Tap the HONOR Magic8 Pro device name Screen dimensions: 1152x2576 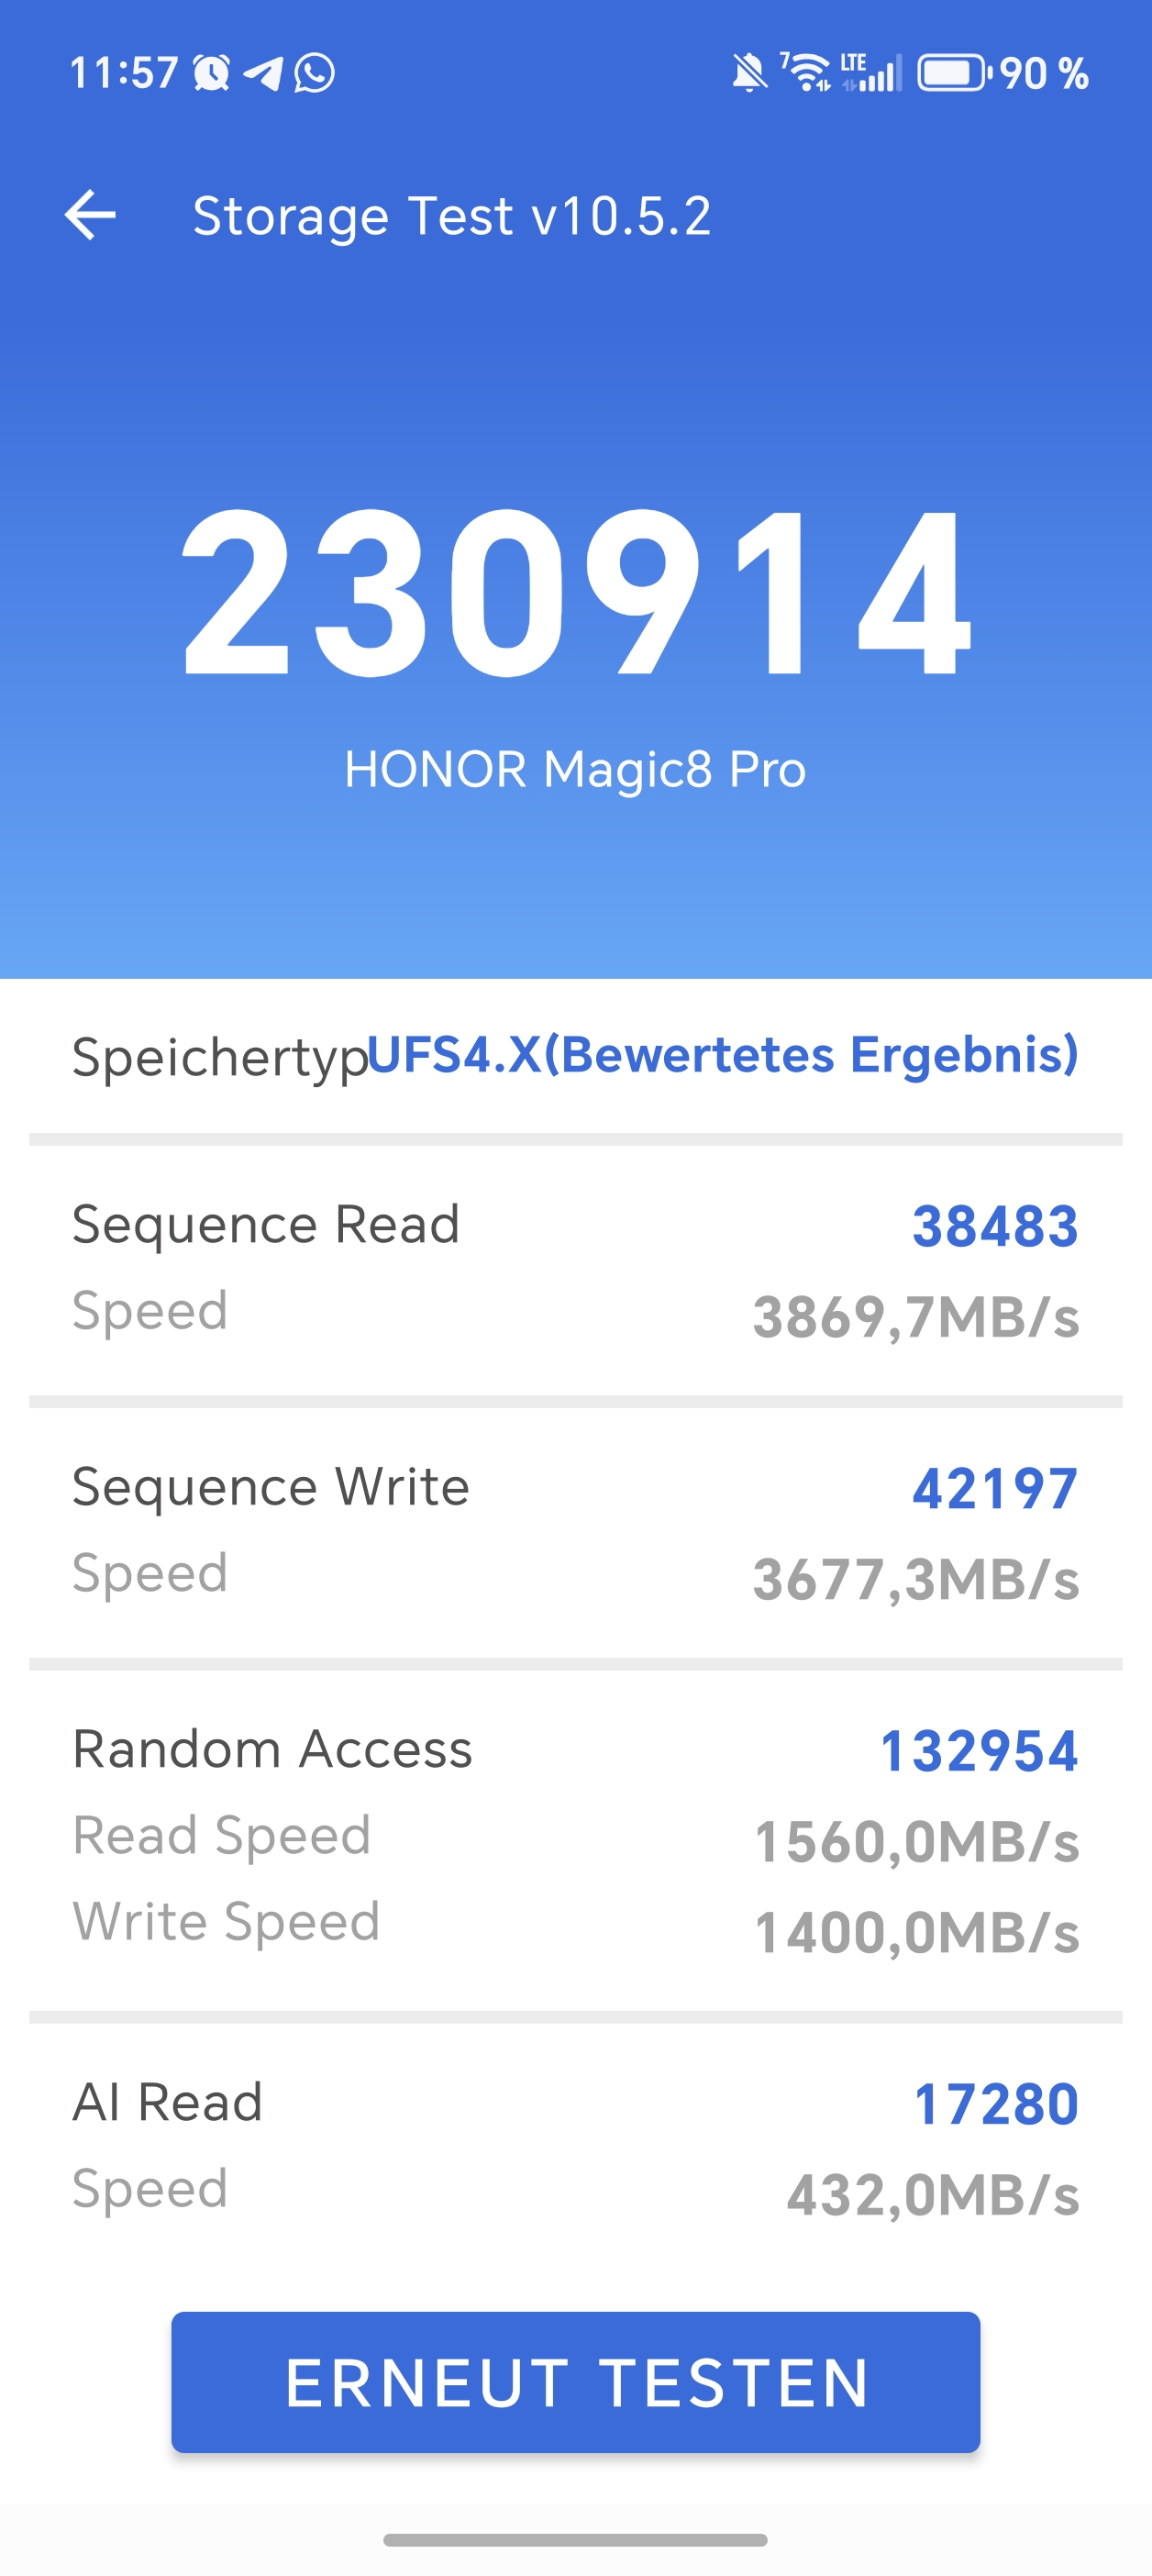[575, 769]
